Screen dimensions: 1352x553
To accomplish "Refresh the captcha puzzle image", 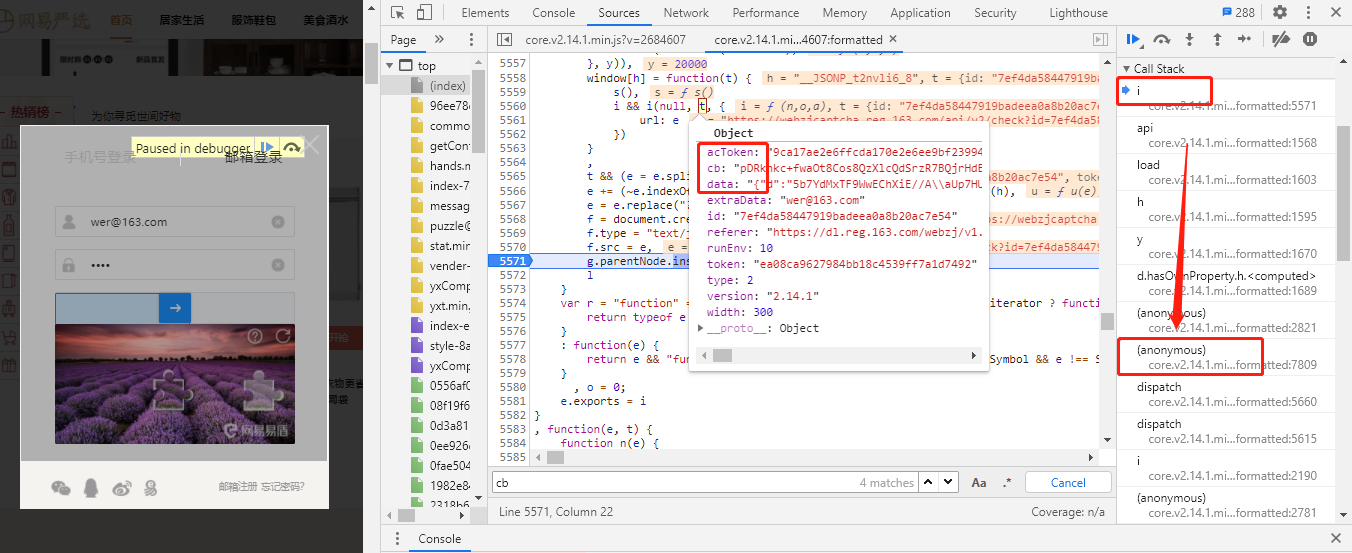I will point(283,336).
